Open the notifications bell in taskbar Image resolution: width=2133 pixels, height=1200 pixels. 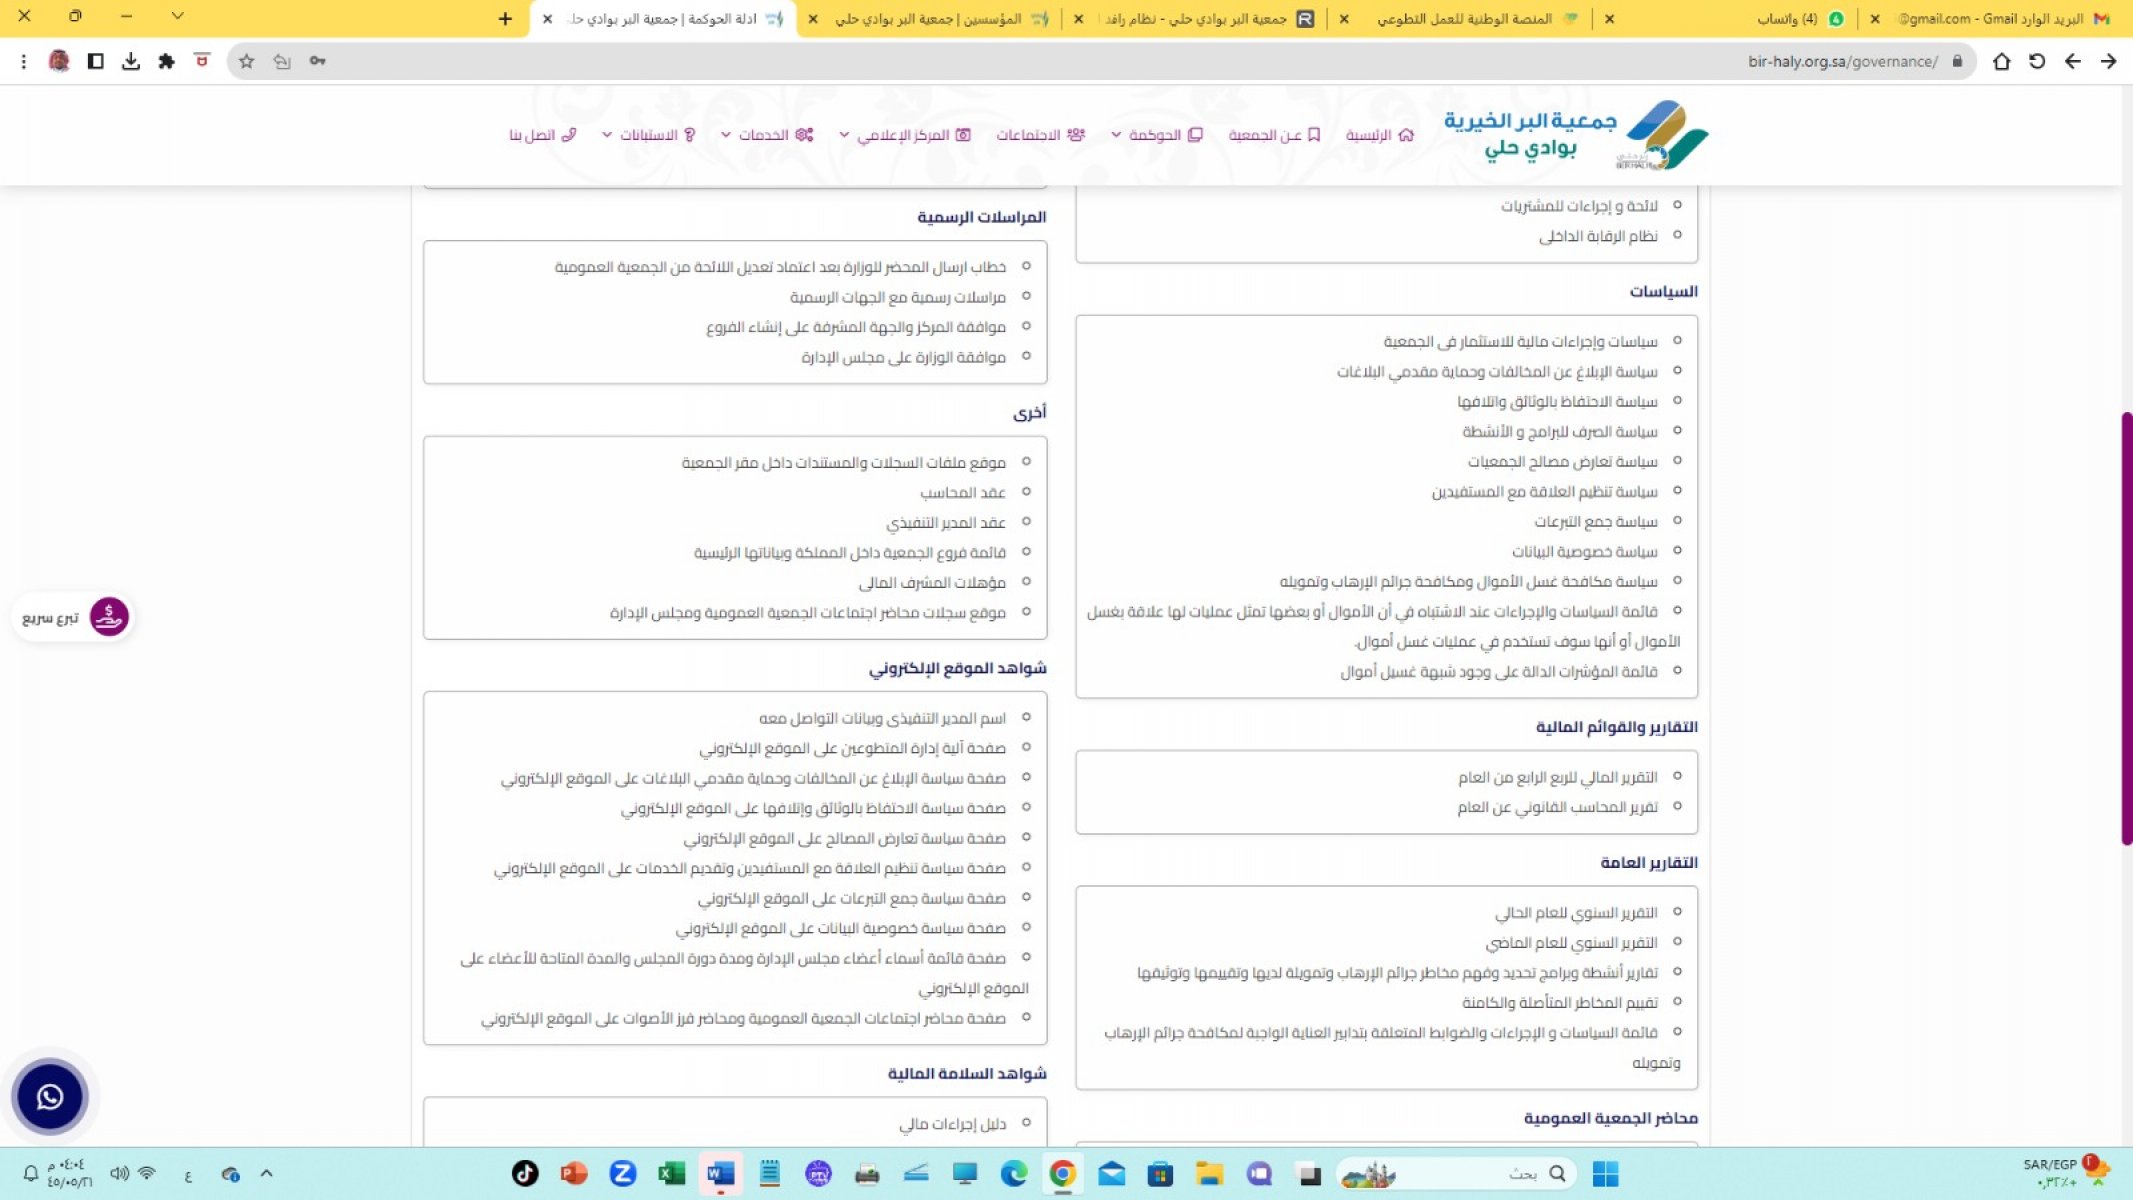point(30,1173)
